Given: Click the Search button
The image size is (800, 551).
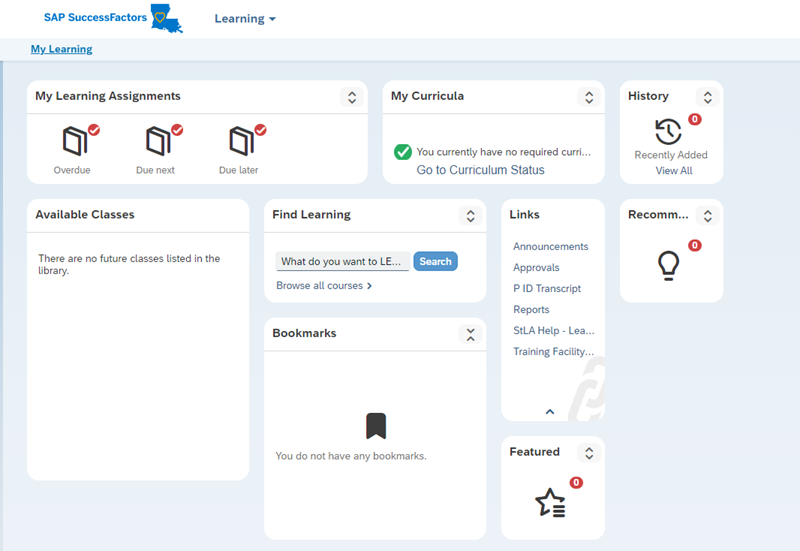Looking at the screenshot, I should 435,261.
